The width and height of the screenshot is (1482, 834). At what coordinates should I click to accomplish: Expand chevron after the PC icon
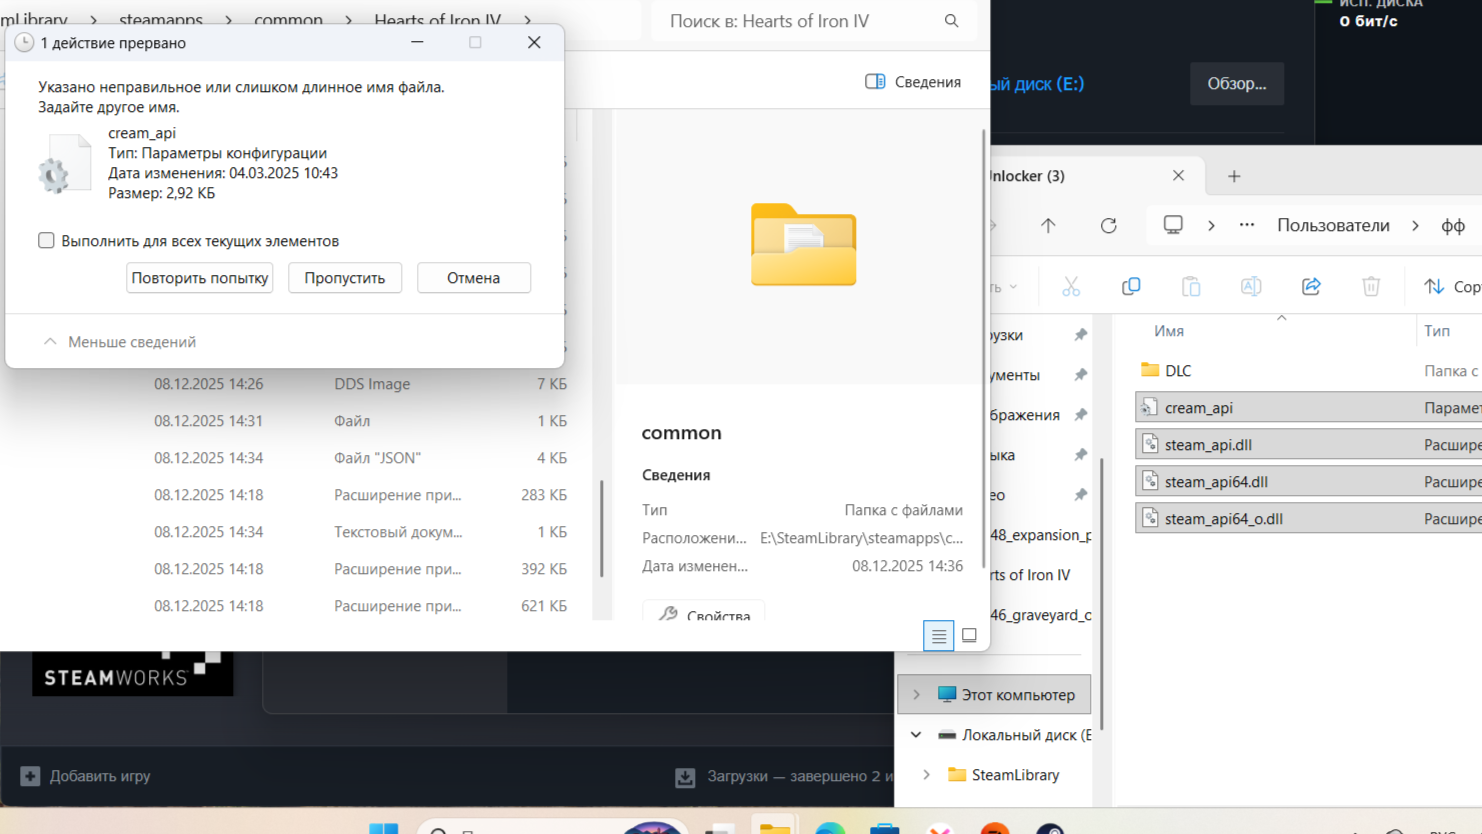pos(1211,226)
